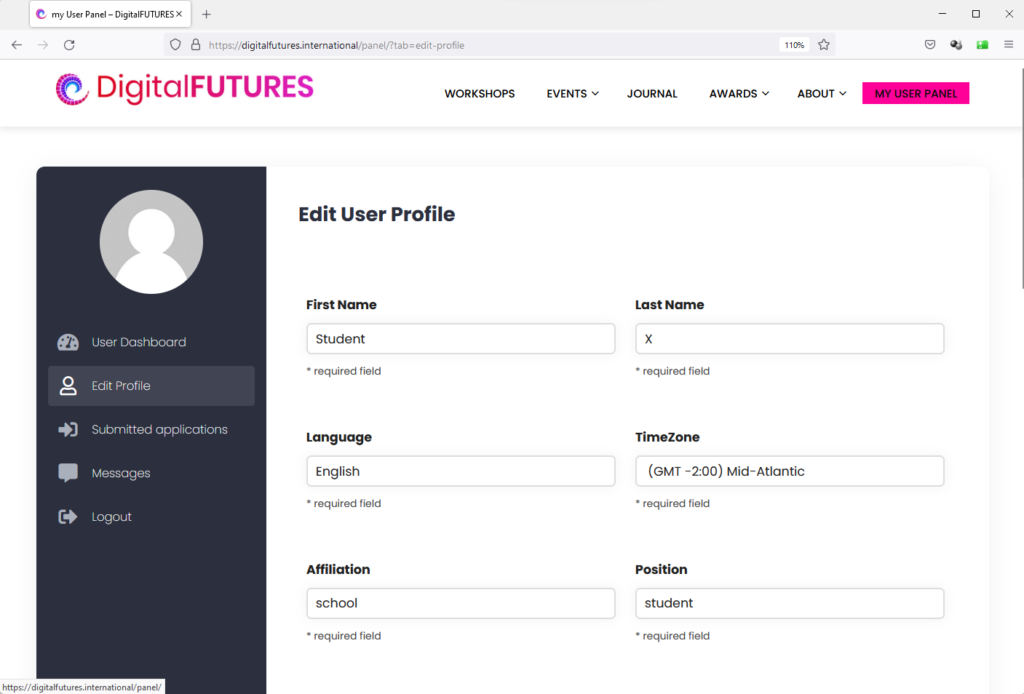Select the Edit Profile person icon
This screenshot has width=1024, height=694.
[68, 386]
